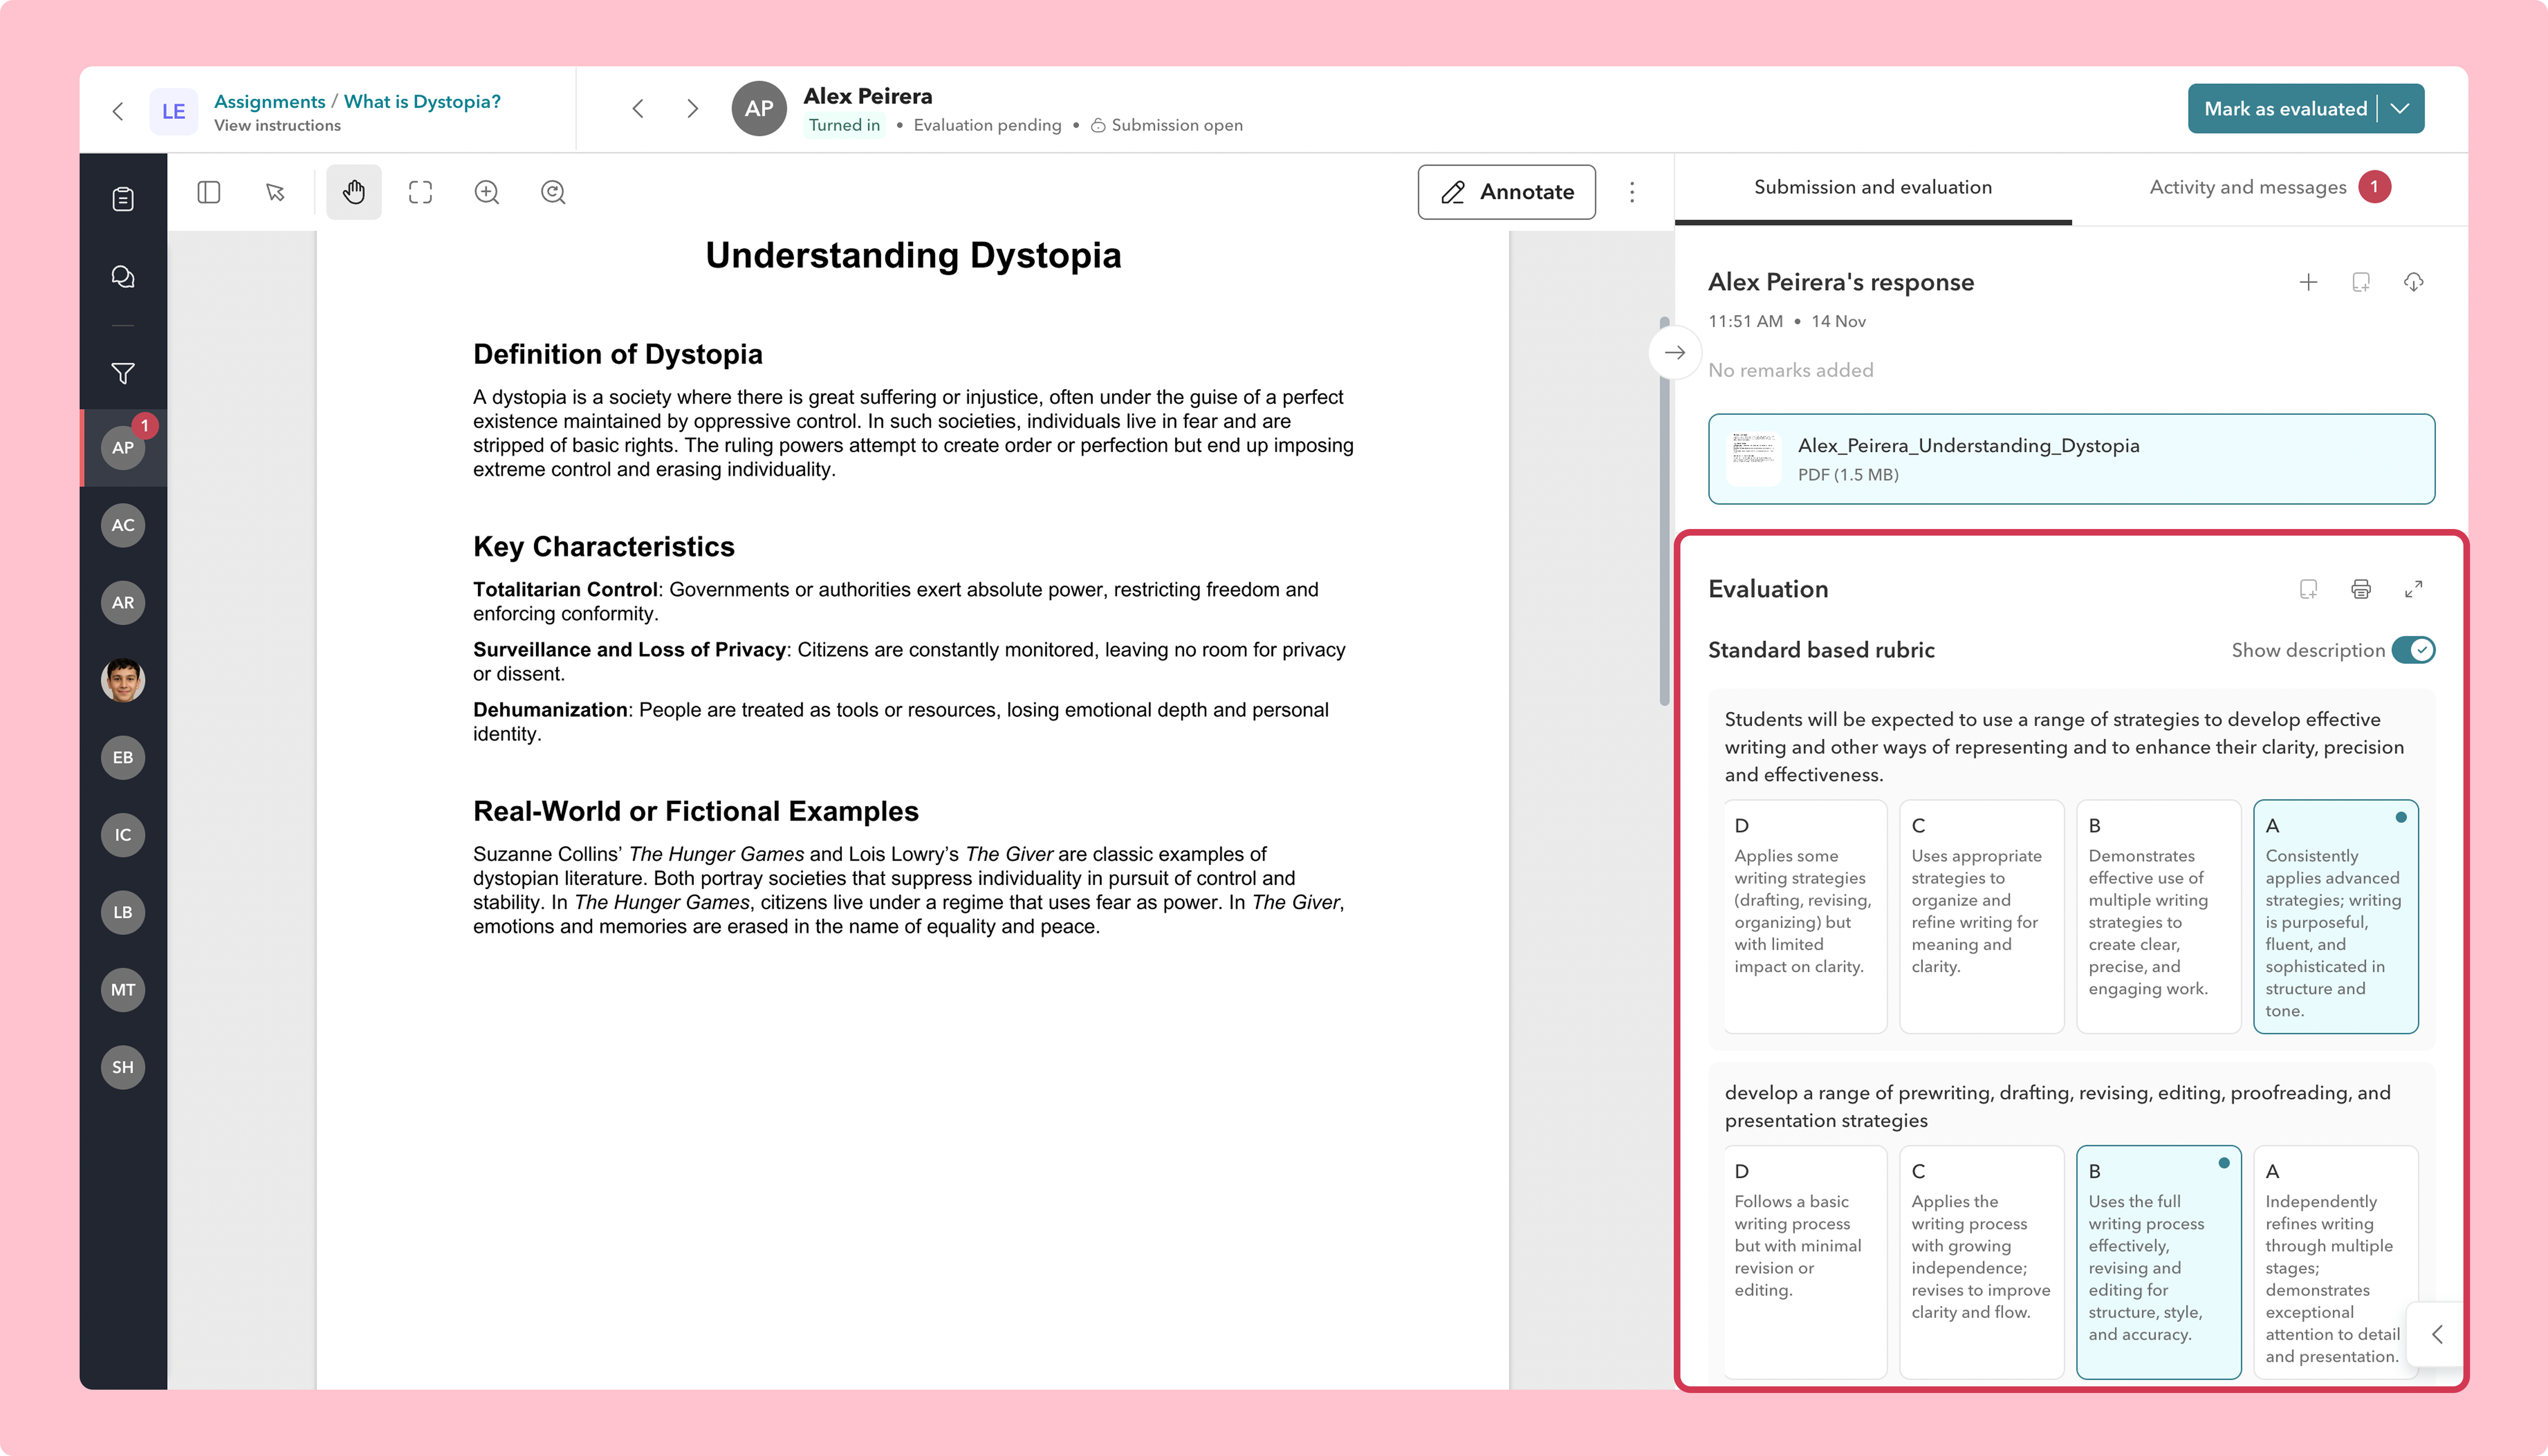2548x1456 pixels.
Task: Click View instructions link
Action: pyautogui.click(x=277, y=126)
